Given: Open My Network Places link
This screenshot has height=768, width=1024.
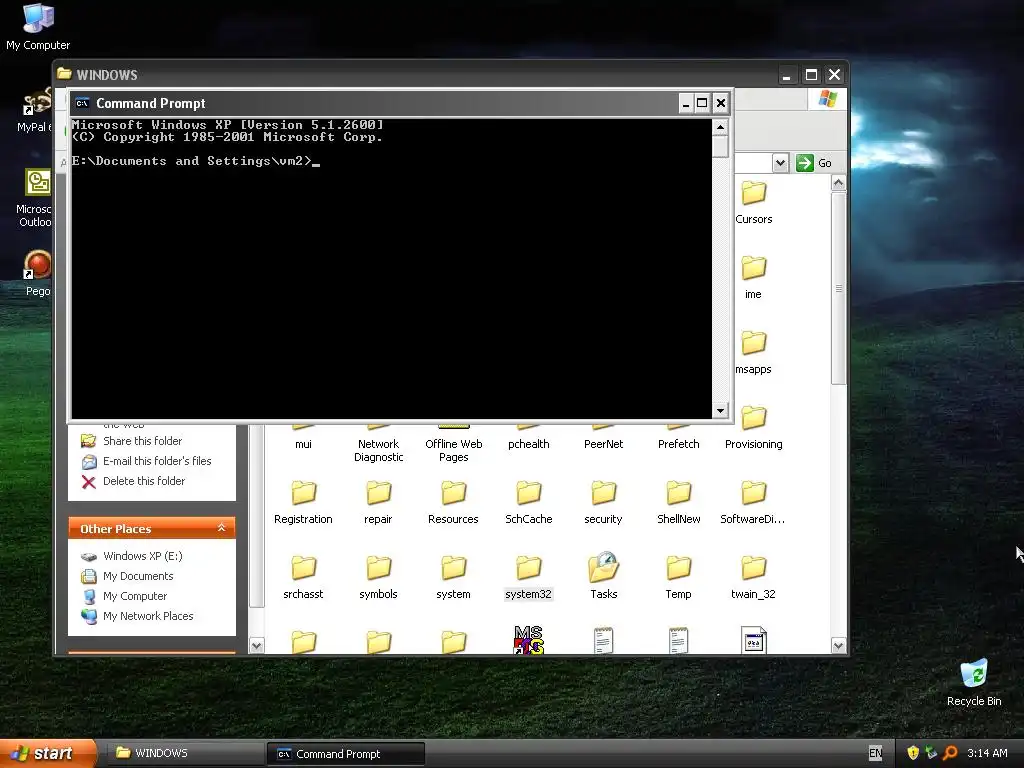Looking at the screenshot, I should point(148,616).
